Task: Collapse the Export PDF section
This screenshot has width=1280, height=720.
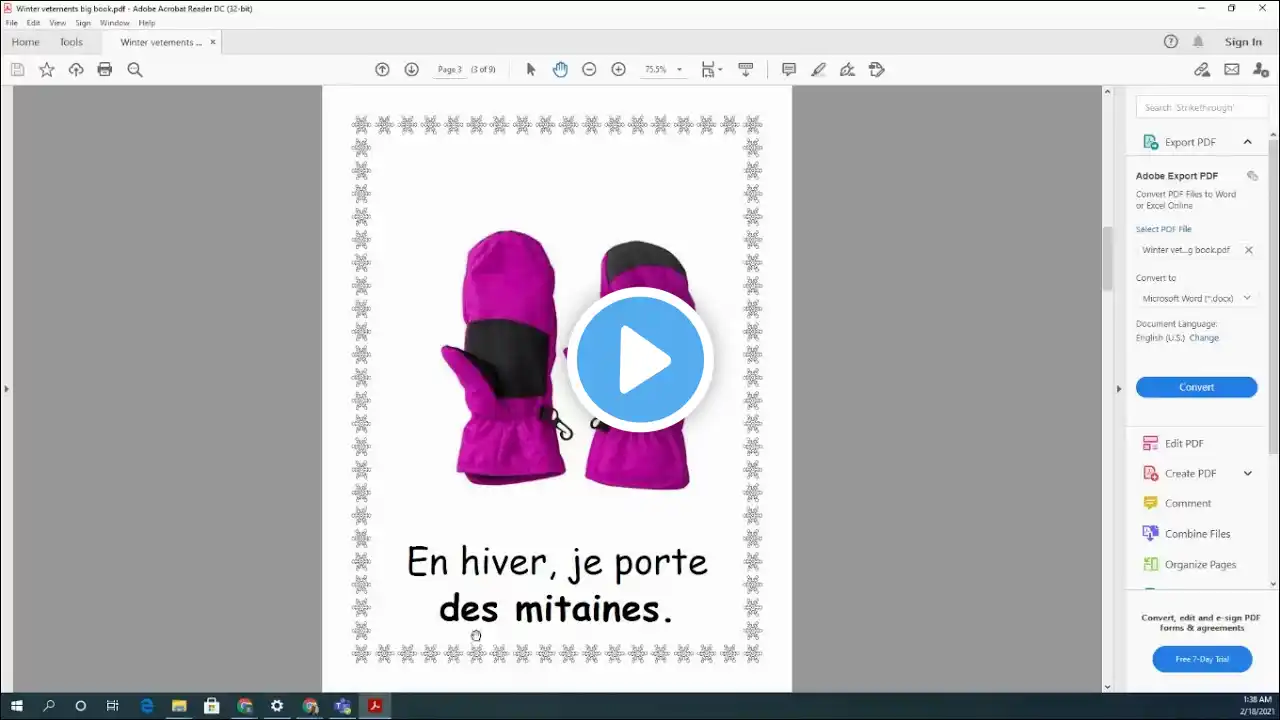Action: (x=1247, y=142)
